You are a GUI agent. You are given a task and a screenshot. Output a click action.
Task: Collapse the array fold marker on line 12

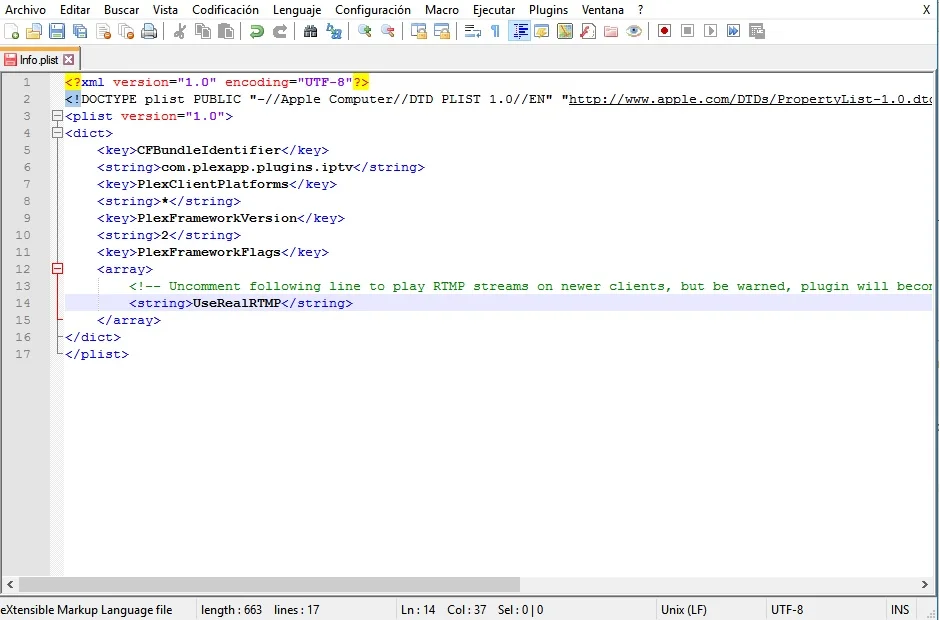click(x=57, y=269)
